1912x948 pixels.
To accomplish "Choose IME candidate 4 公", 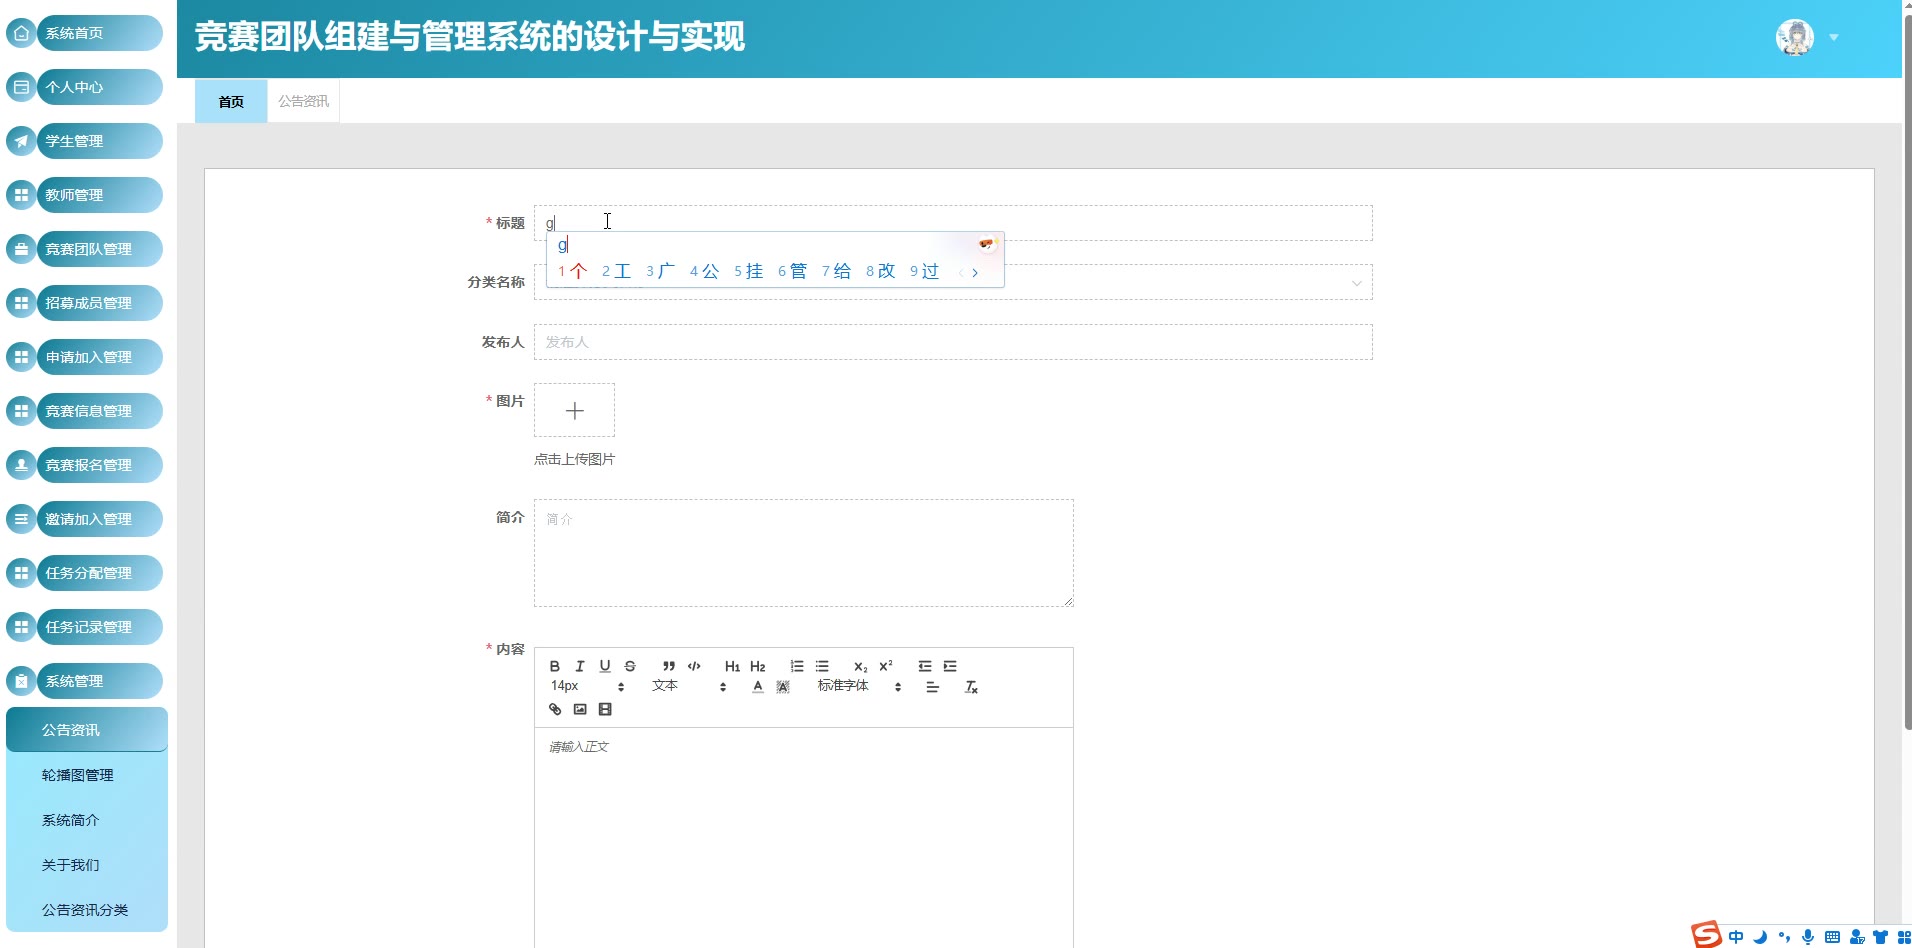I will (704, 271).
